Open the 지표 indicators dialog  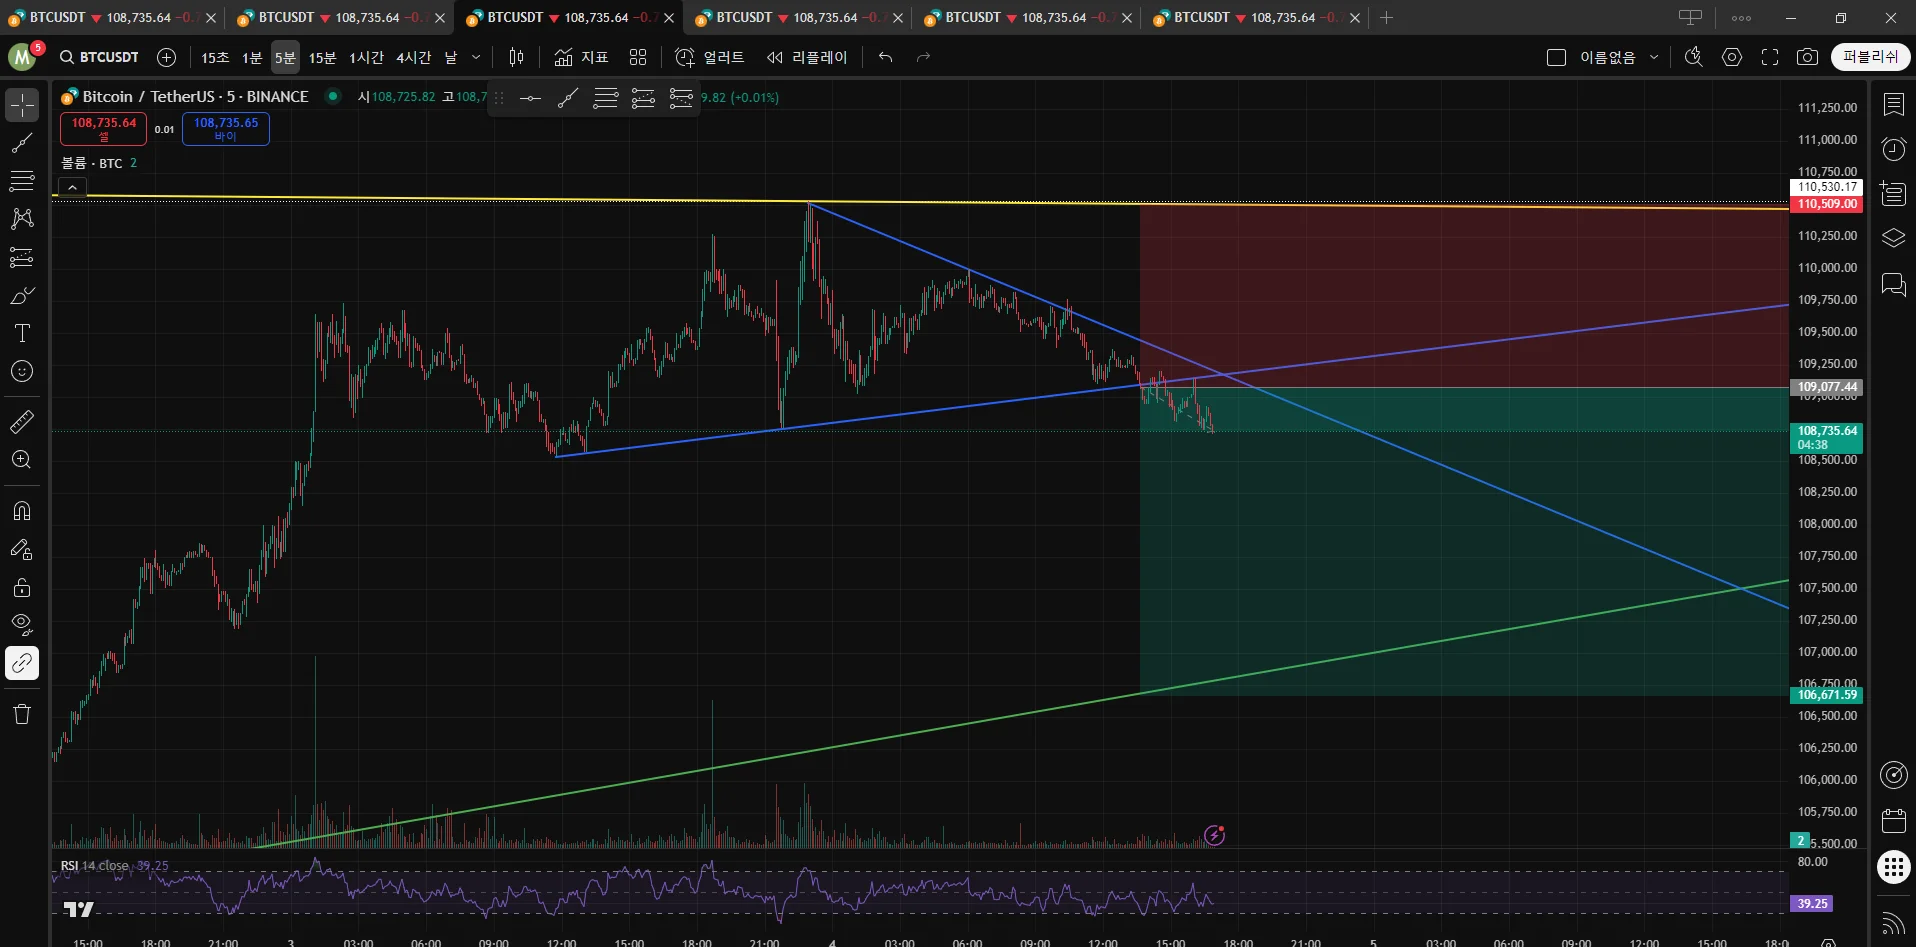click(x=582, y=57)
